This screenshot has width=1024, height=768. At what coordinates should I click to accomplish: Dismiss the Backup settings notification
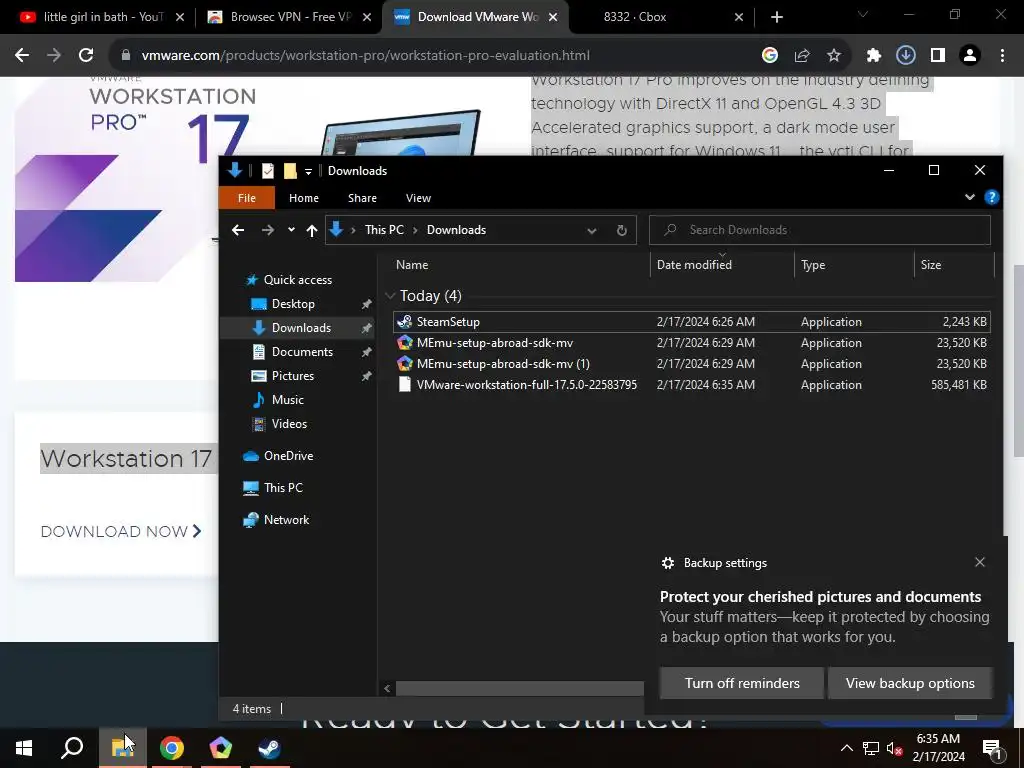pos(980,562)
